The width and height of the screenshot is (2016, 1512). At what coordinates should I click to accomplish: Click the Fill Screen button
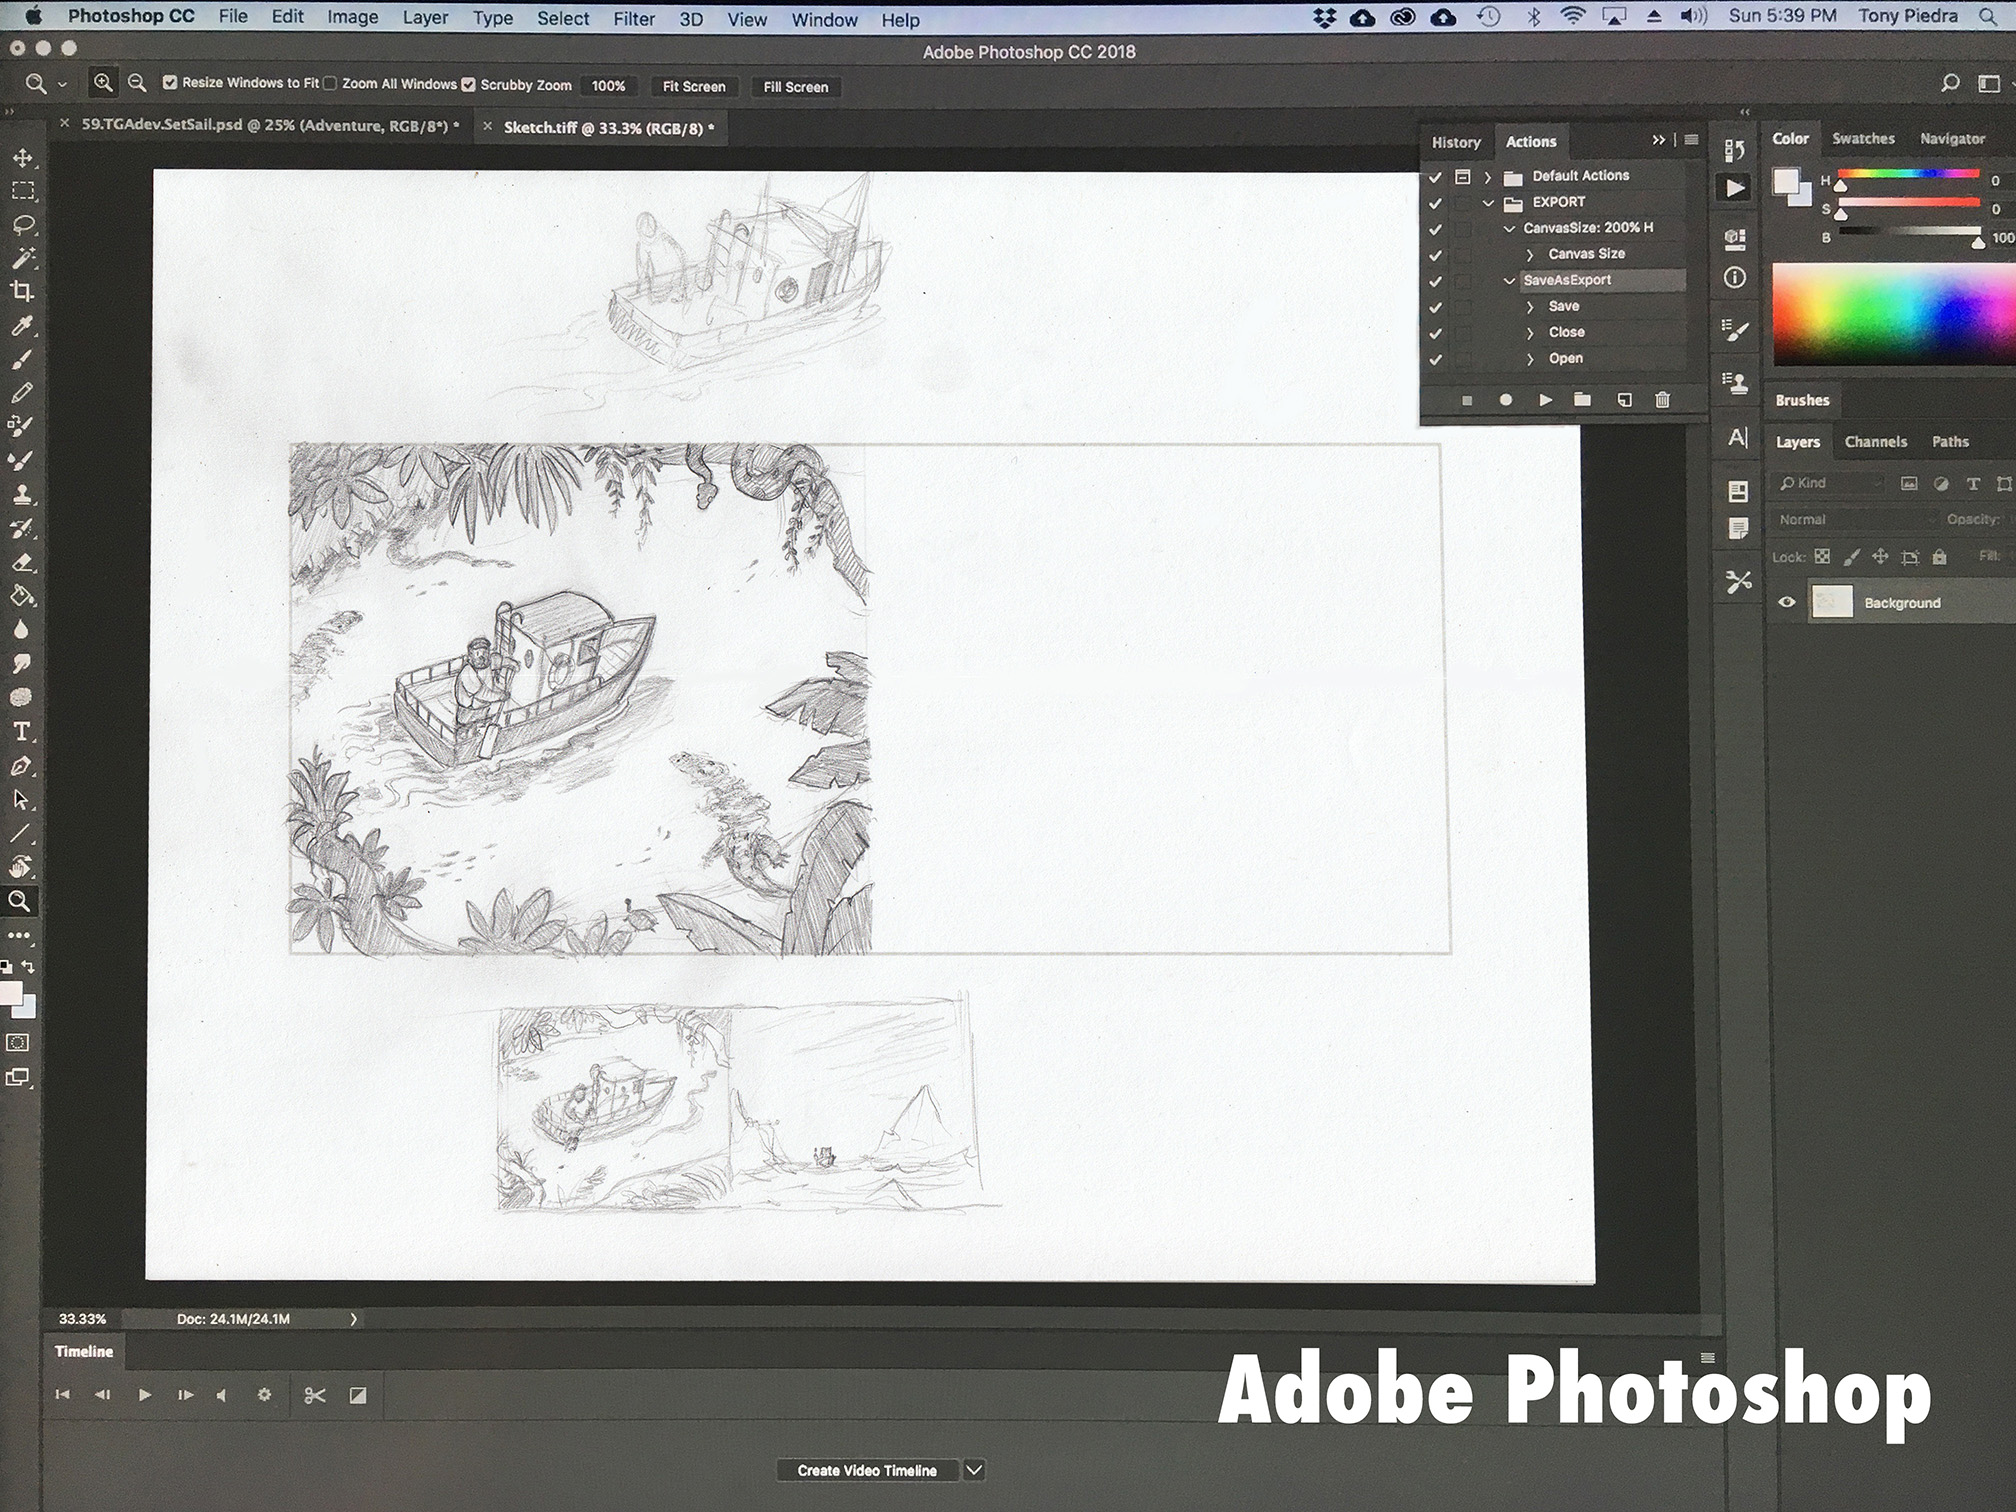pyautogui.click(x=796, y=88)
